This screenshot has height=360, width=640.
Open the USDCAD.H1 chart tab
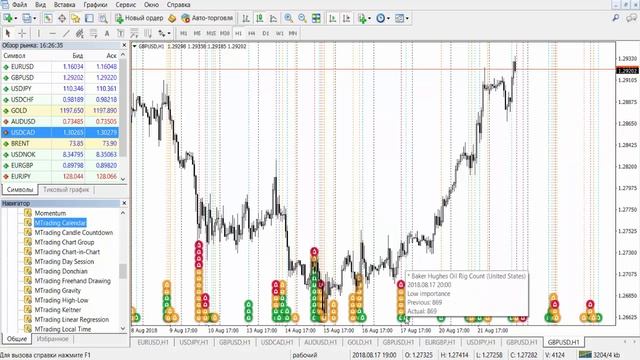tap(277, 342)
